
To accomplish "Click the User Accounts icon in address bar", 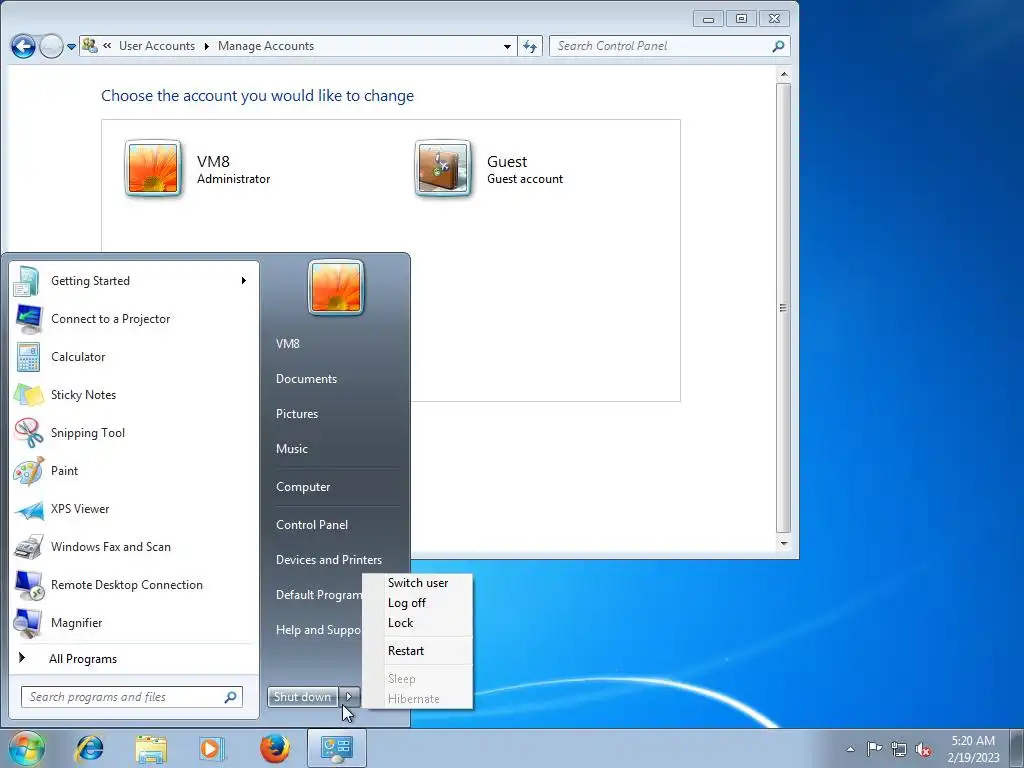I will click(x=90, y=46).
